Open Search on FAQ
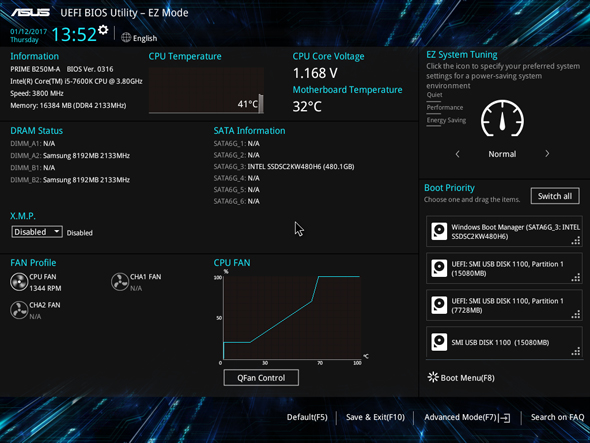 point(558,417)
